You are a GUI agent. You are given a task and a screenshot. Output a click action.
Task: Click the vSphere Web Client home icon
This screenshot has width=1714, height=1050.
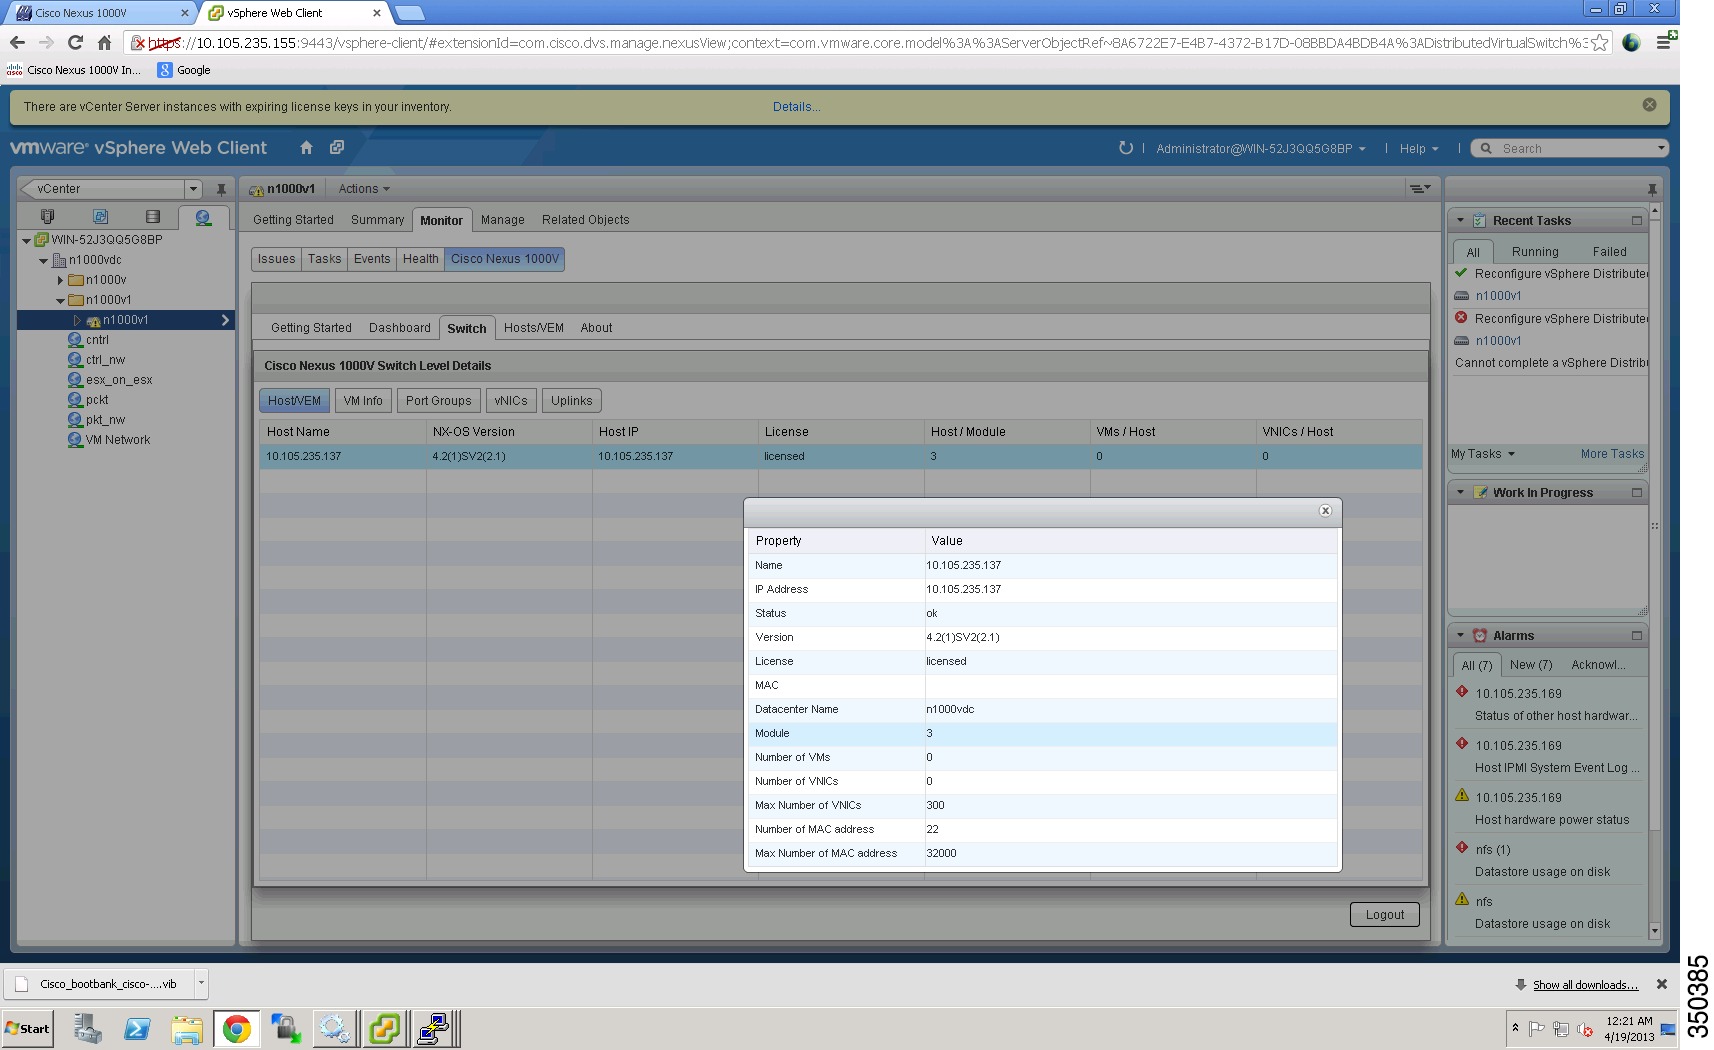[306, 147]
